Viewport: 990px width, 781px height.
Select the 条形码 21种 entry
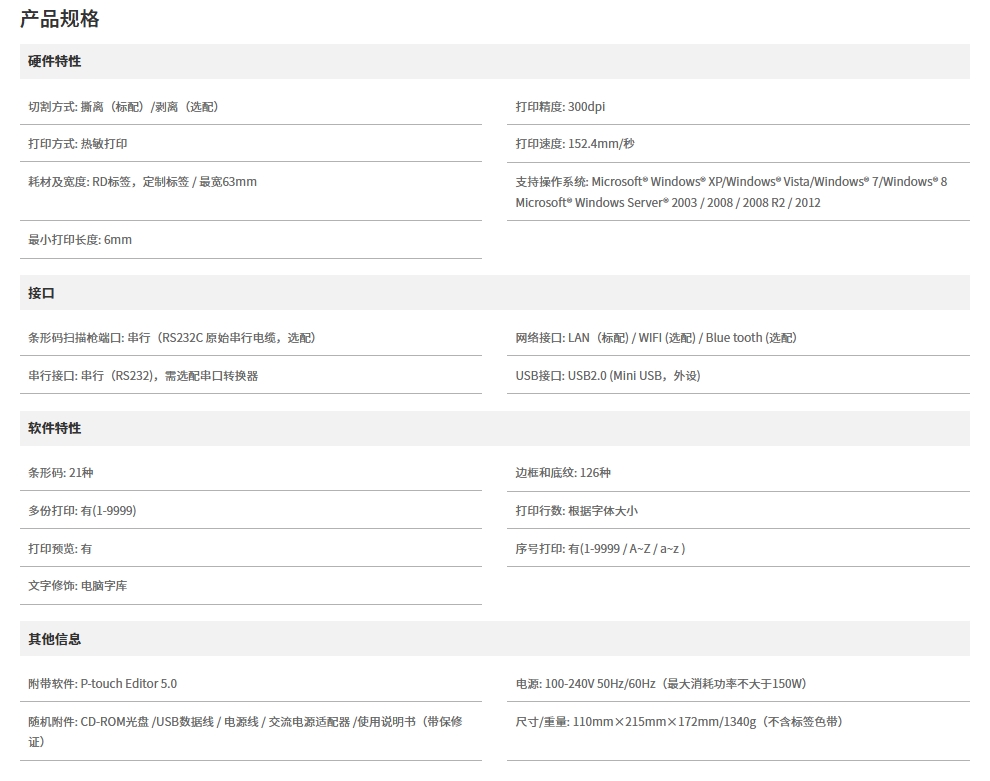(60, 472)
